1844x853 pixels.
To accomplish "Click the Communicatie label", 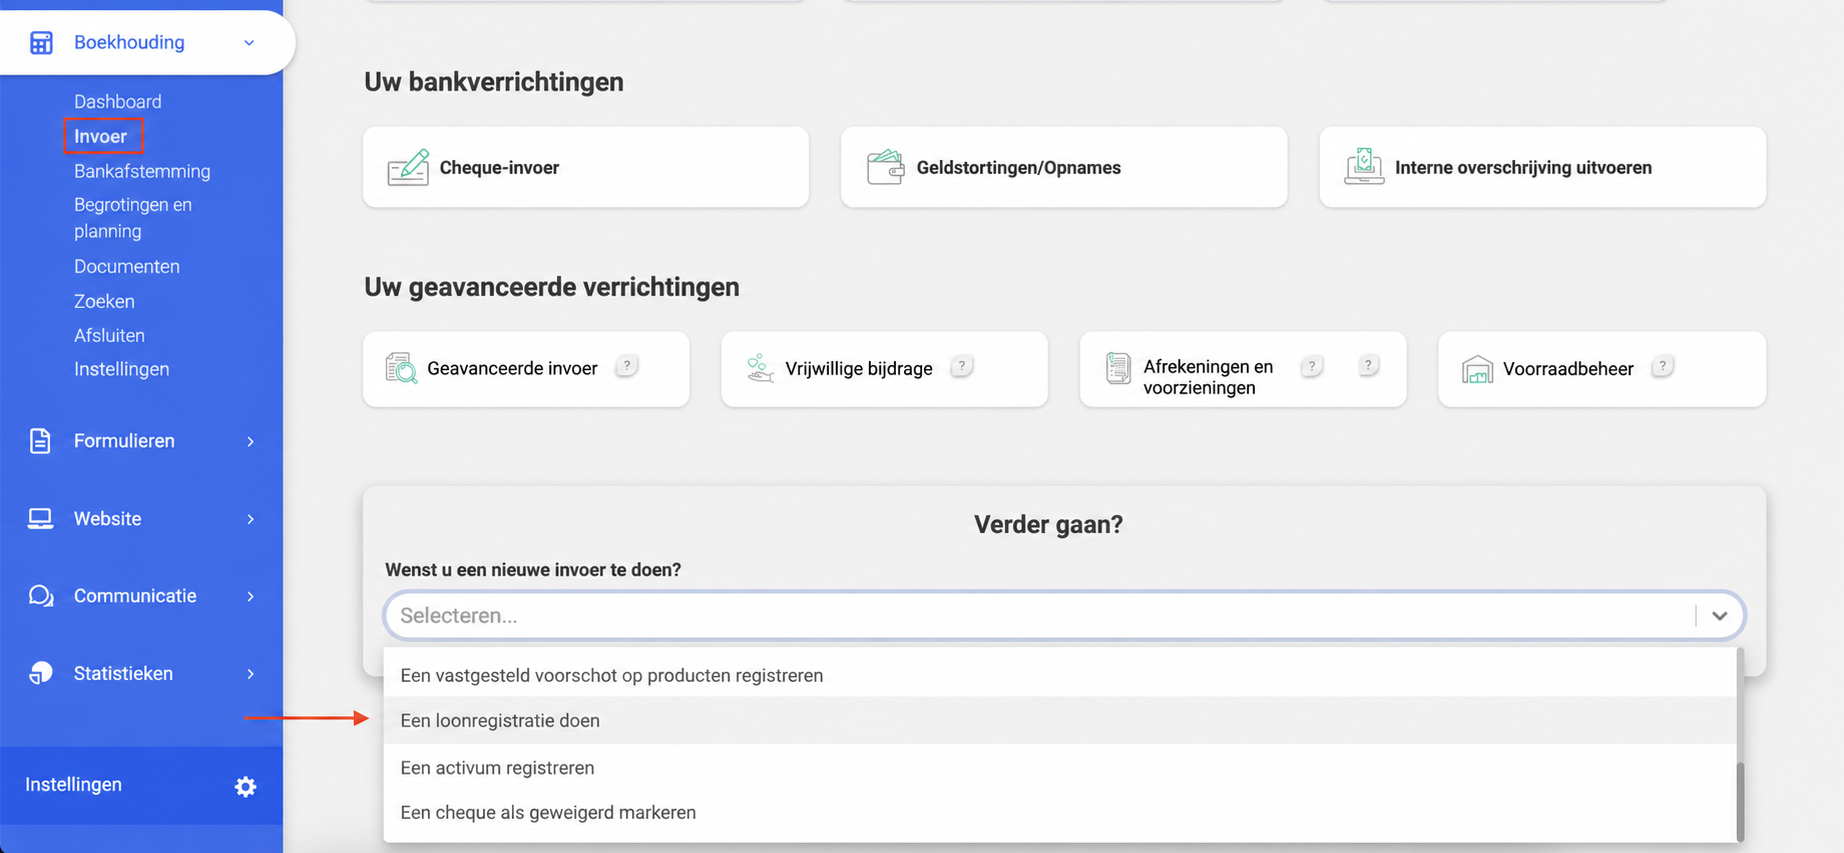I will [x=135, y=596].
